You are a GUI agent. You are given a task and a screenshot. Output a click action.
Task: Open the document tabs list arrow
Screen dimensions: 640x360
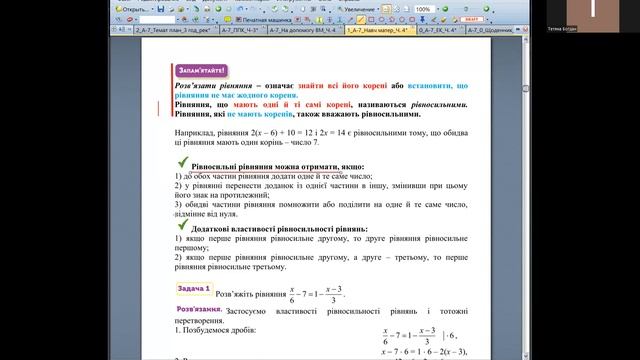pyautogui.click(x=518, y=29)
